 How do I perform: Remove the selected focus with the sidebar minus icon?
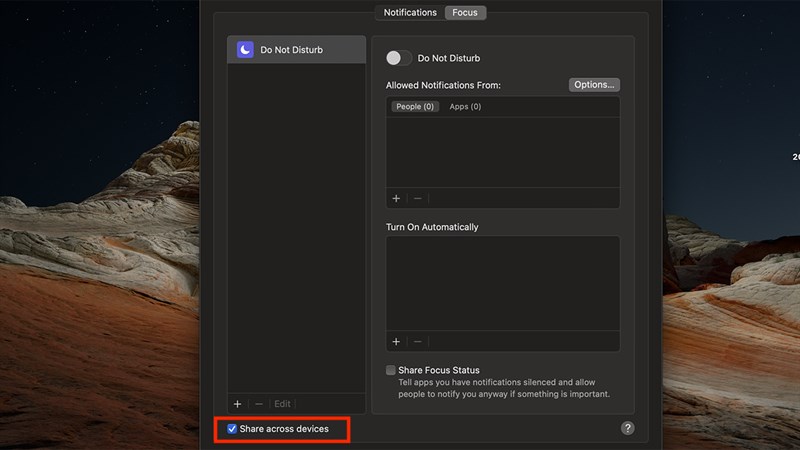(259, 404)
